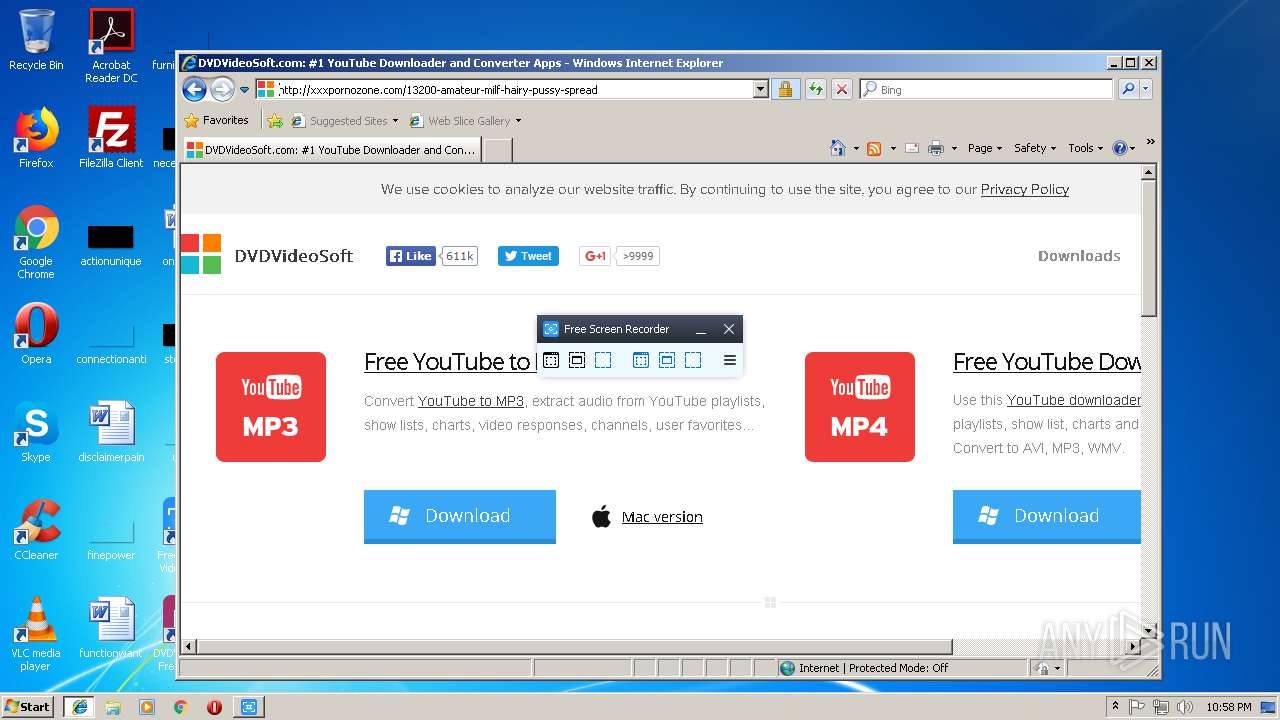
Task: Click the DVDVideoSoft logo
Action: [x=267, y=255]
